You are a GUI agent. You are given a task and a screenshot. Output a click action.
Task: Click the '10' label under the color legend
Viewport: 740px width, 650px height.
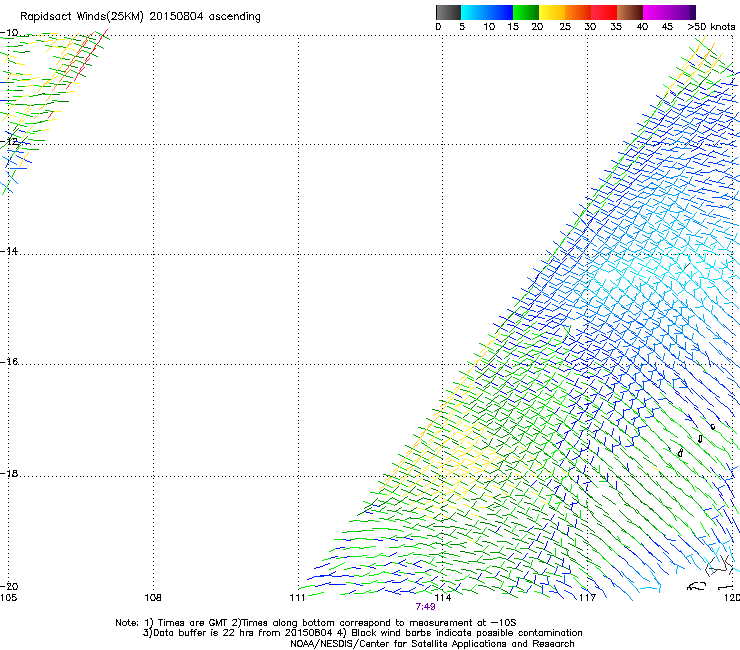point(489,27)
